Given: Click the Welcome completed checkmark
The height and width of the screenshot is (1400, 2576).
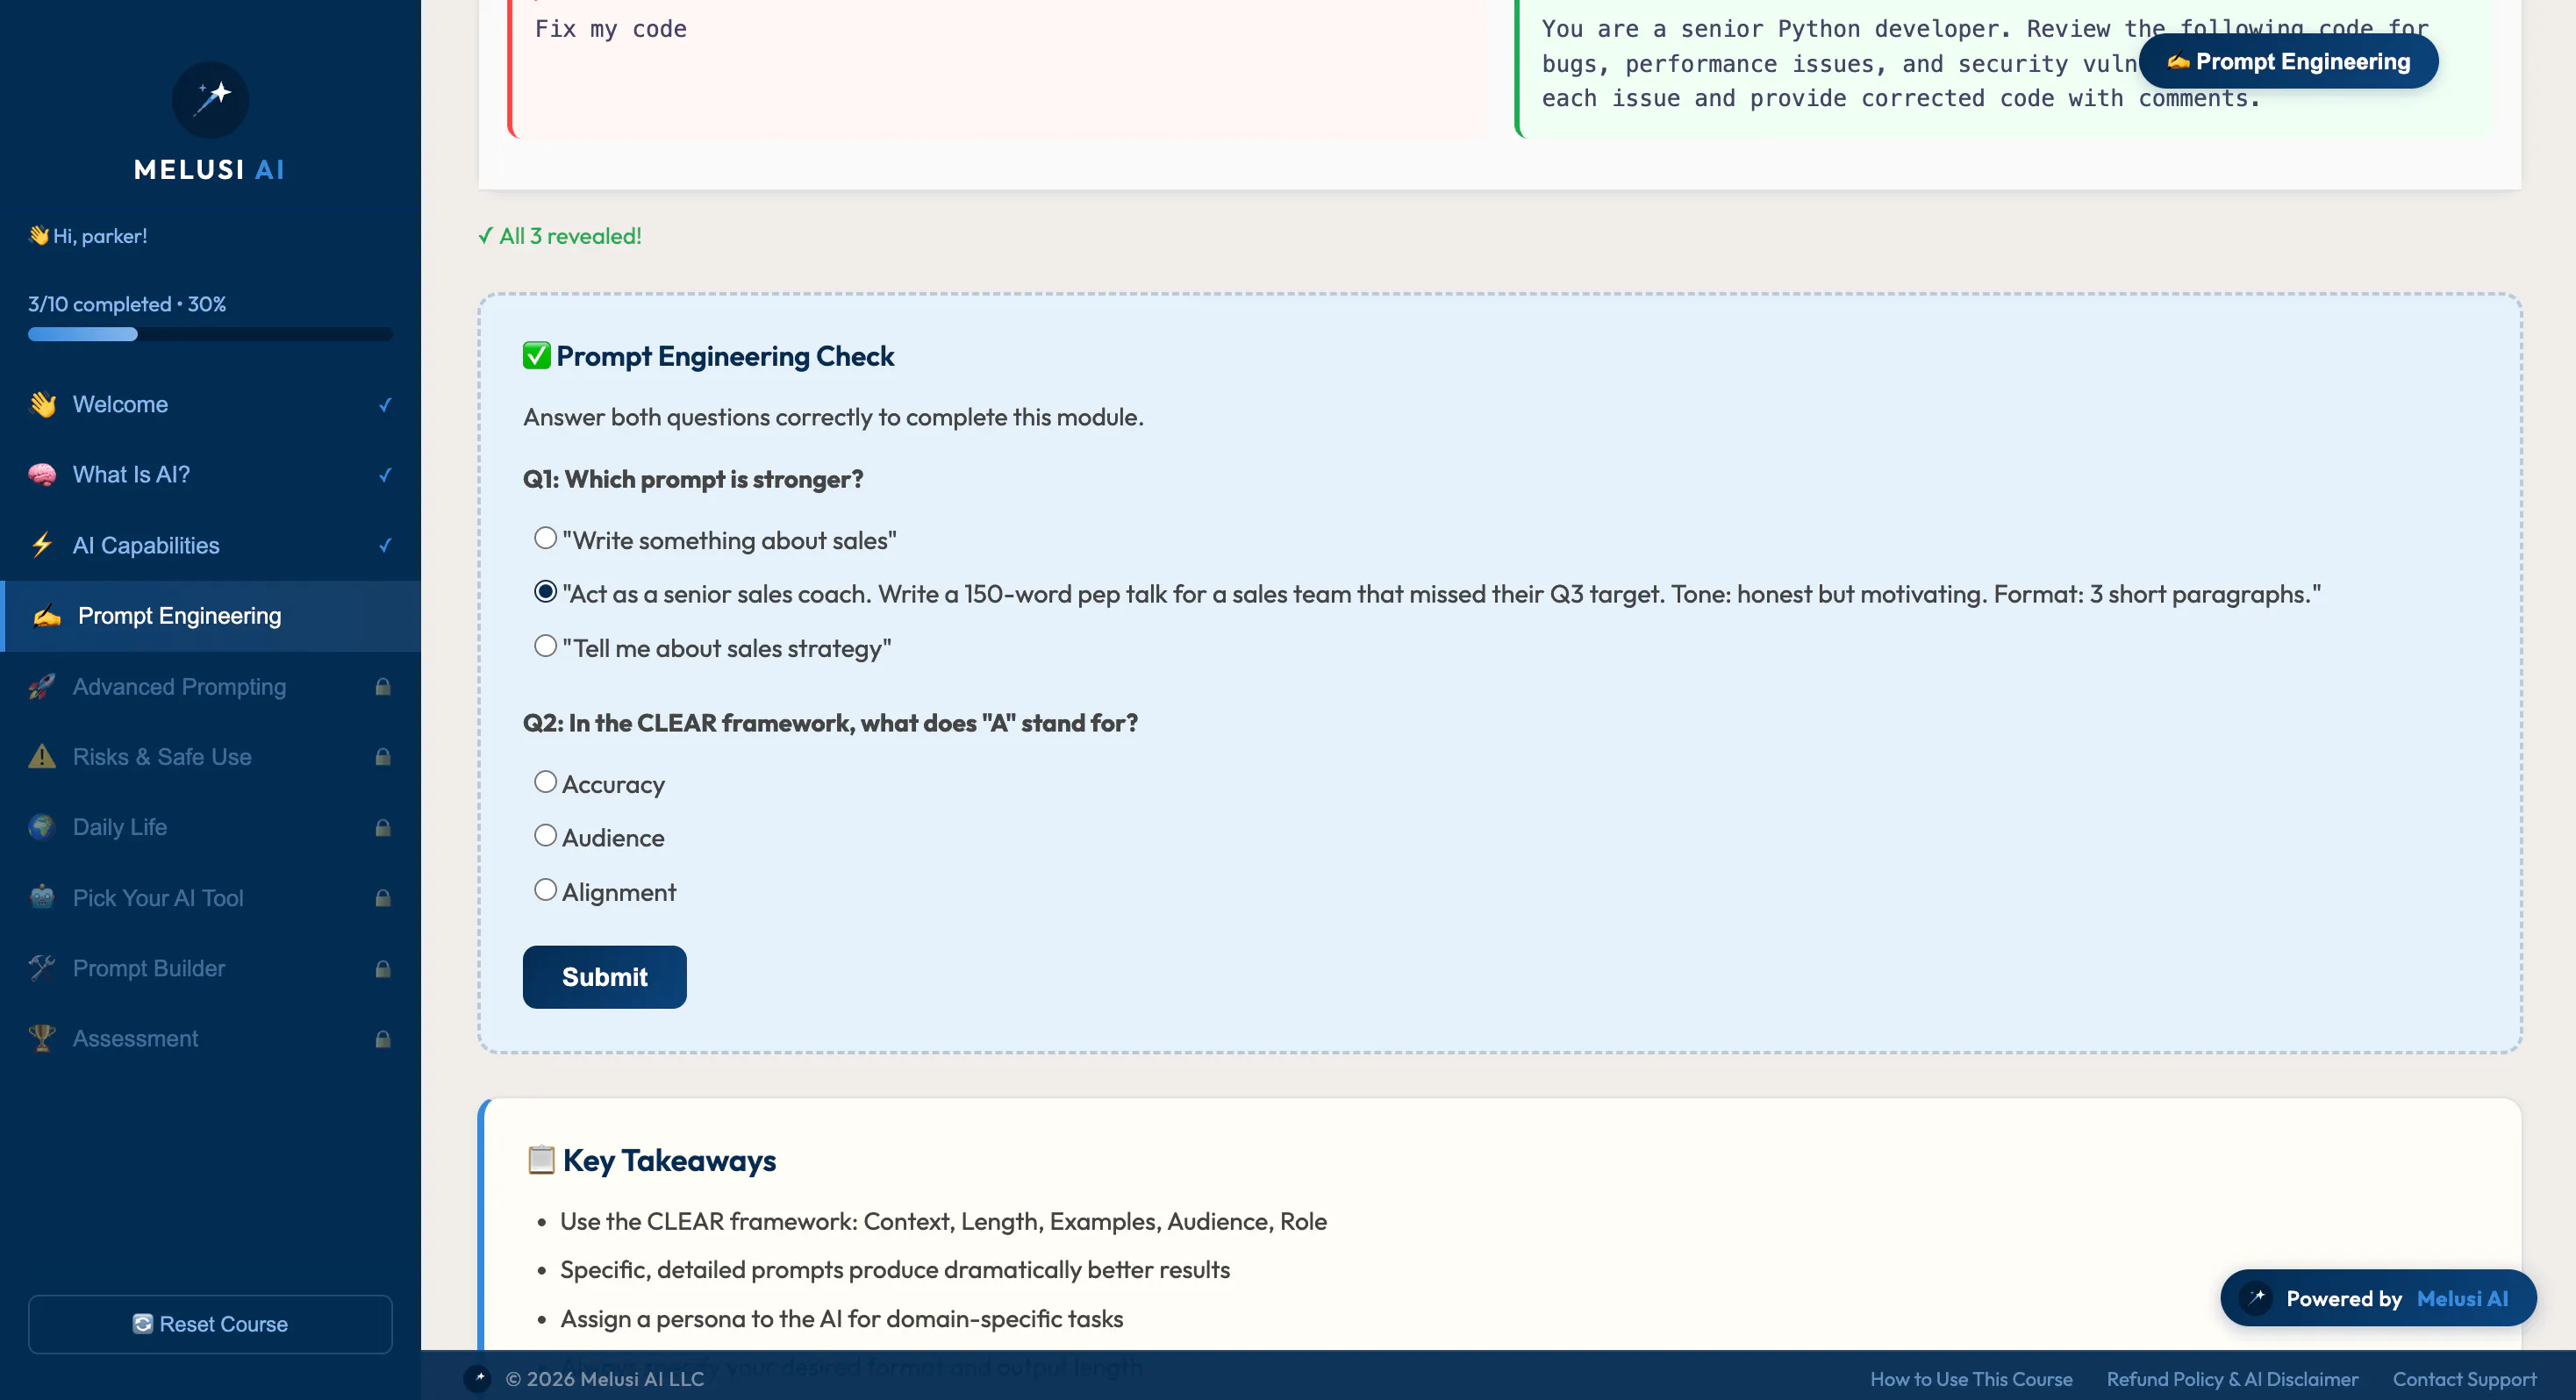Looking at the screenshot, I should (385, 404).
